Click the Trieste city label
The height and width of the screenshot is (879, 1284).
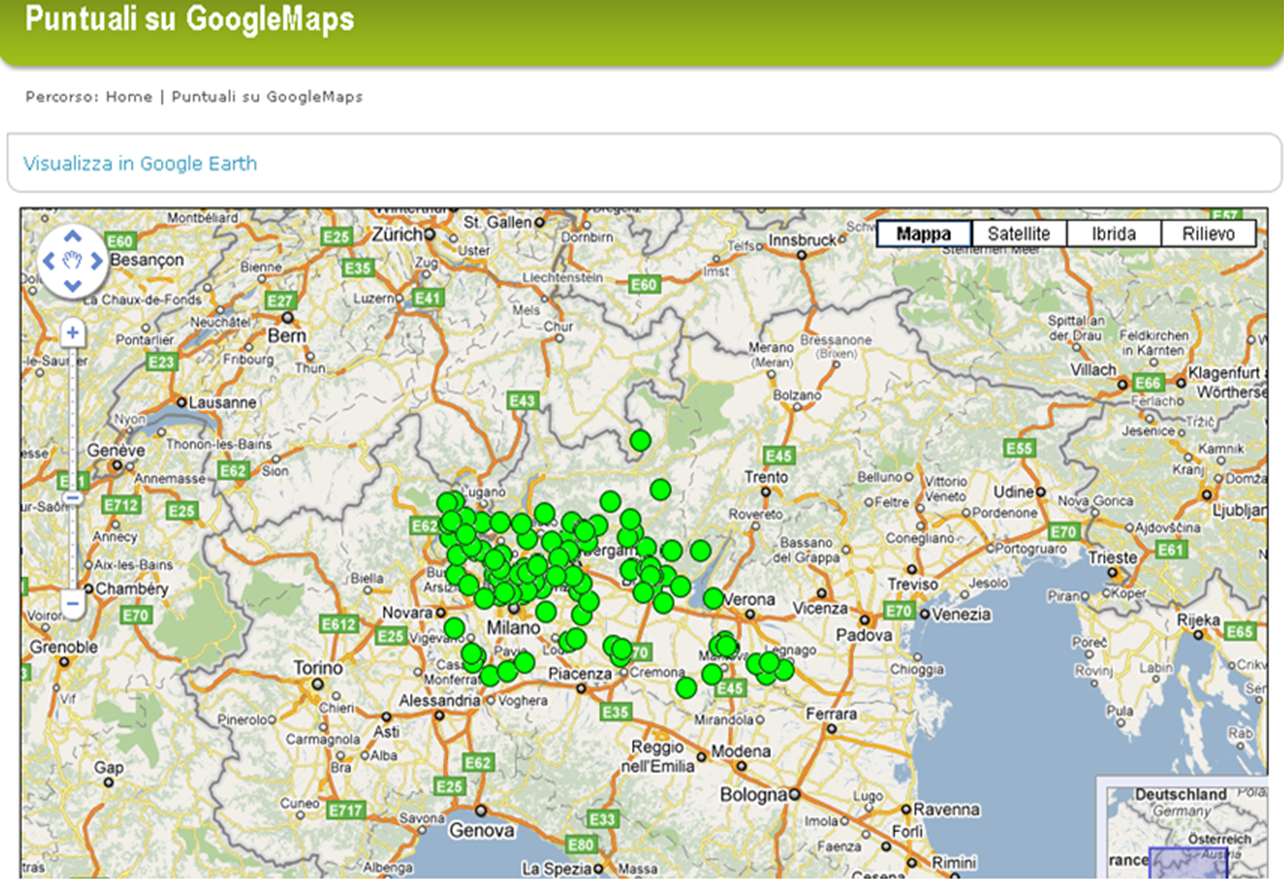1113,556
